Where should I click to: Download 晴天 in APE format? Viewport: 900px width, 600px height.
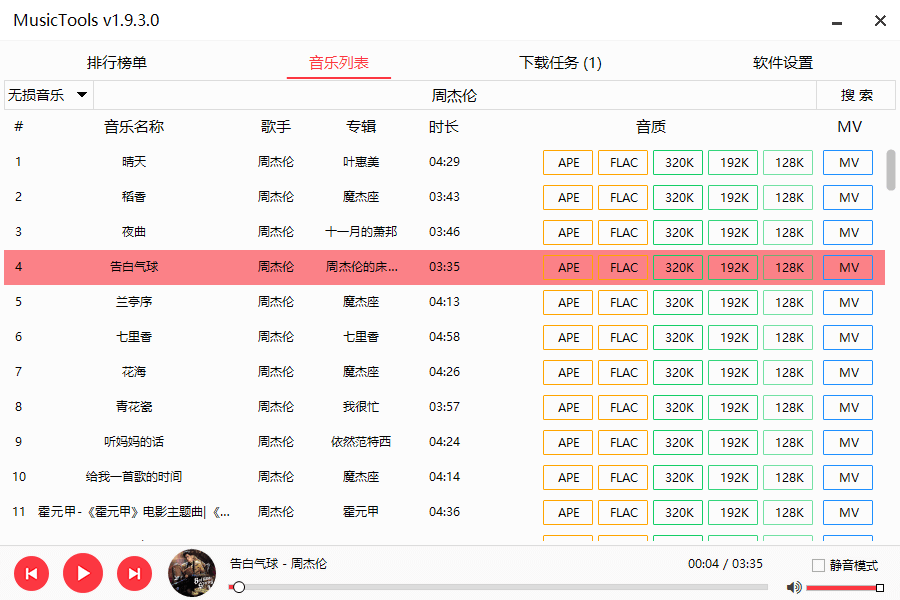[x=569, y=163]
